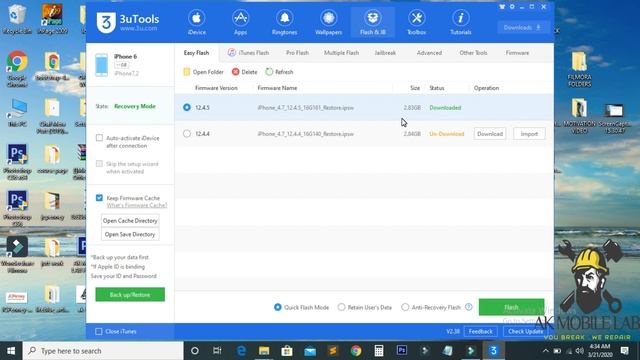Open Microsoft Store from taskbar
Screen dimensions: 640x360
287,351
